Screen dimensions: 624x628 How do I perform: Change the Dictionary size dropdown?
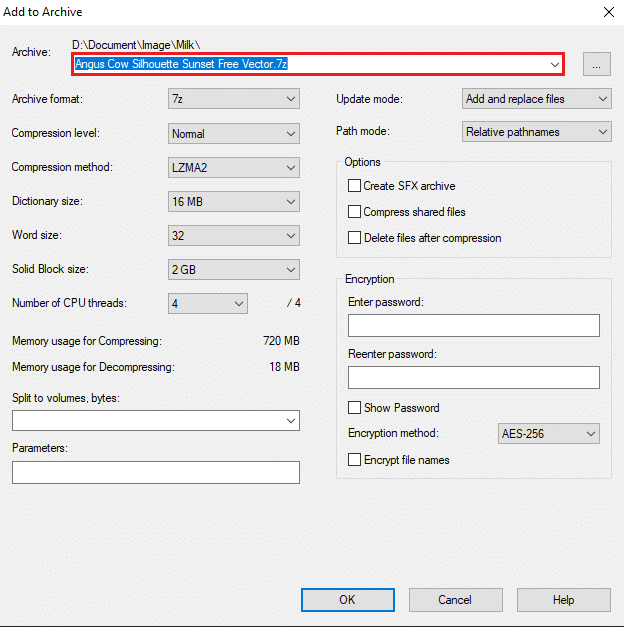pos(234,202)
